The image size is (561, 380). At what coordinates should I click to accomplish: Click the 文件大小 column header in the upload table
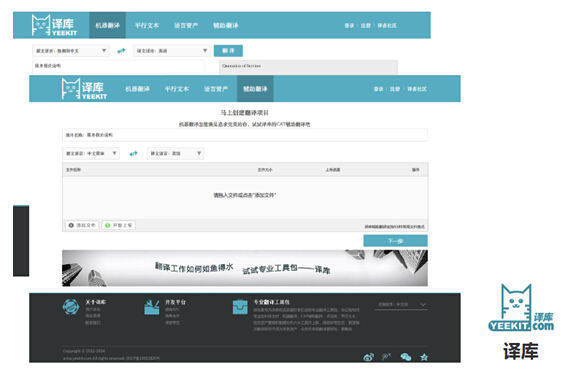pyautogui.click(x=265, y=170)
